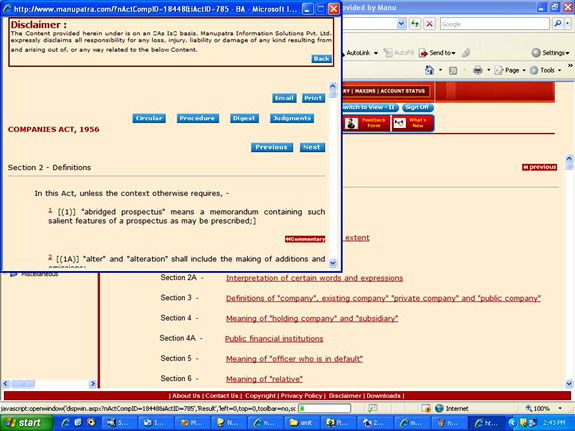Open the address bar history dropdown
Screen dimensions: 575x431
click(401, 24)
